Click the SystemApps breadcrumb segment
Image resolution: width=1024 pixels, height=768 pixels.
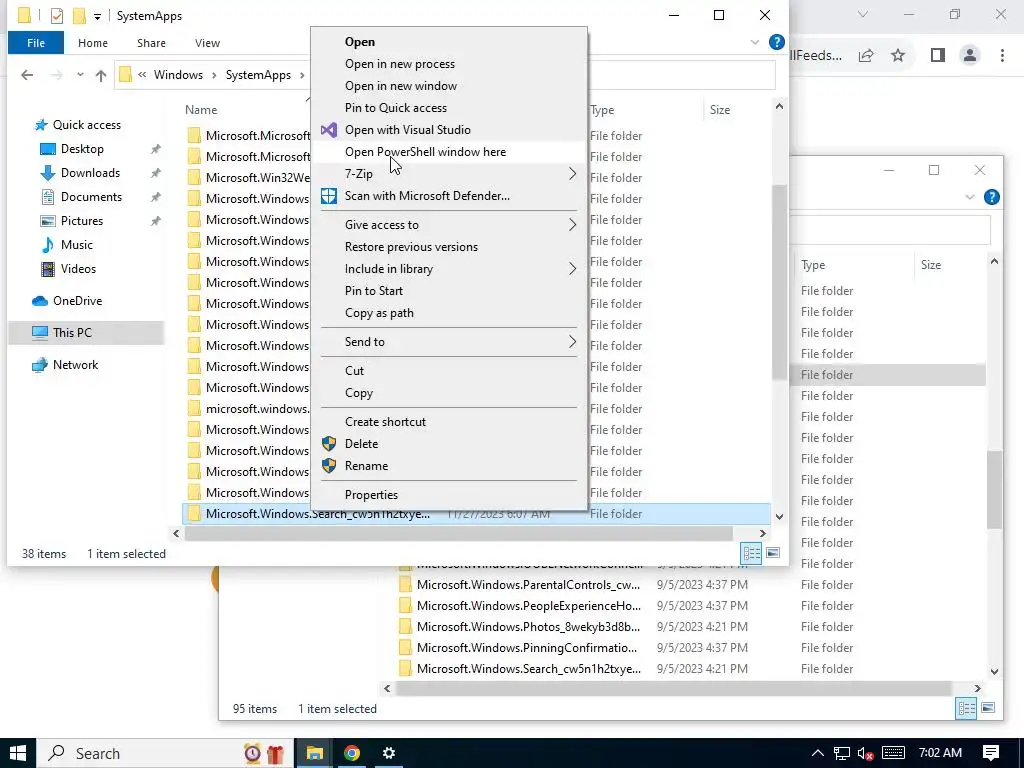coord(258,75)
